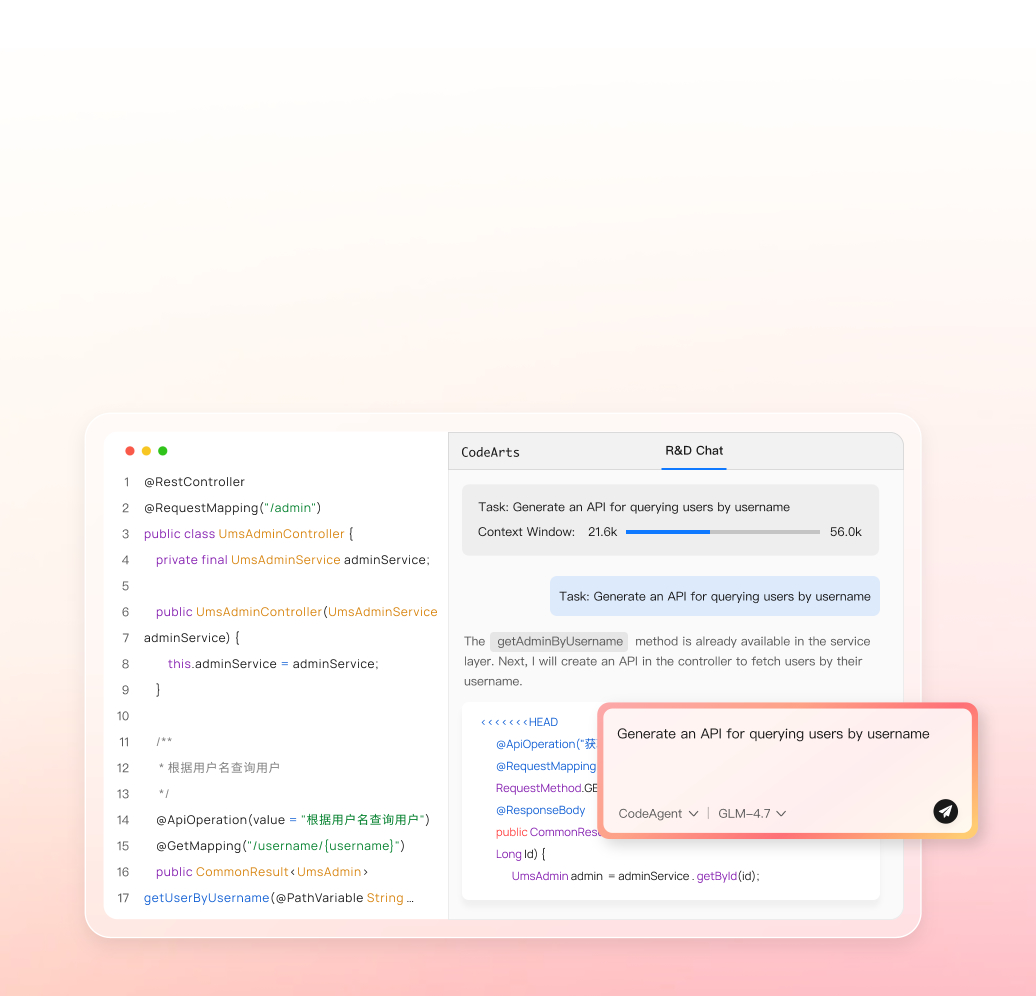
Task: Click the getUserByUsername method name
Action: coord(206,898)
